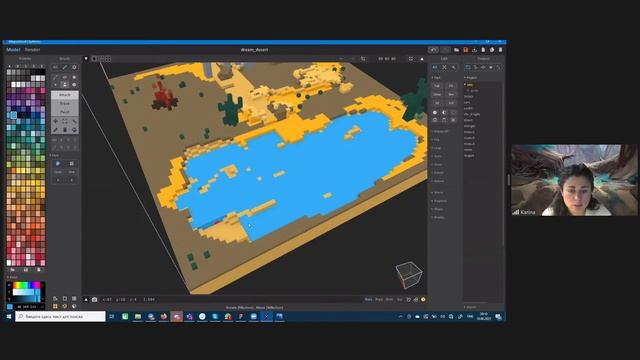The width and height of the screenshot is (640, 360).
Task: Switch to the Model tab
Action: [13, 50]
